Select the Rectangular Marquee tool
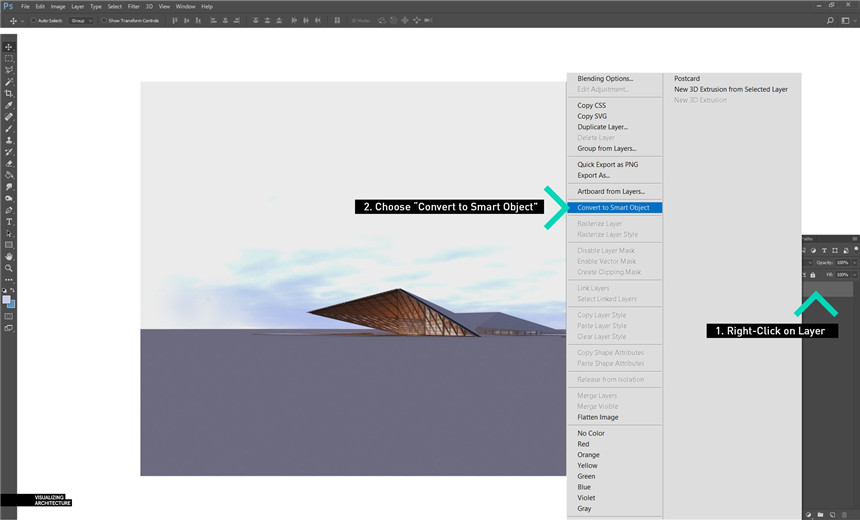The image size is (860, 520). coord(9,59)
